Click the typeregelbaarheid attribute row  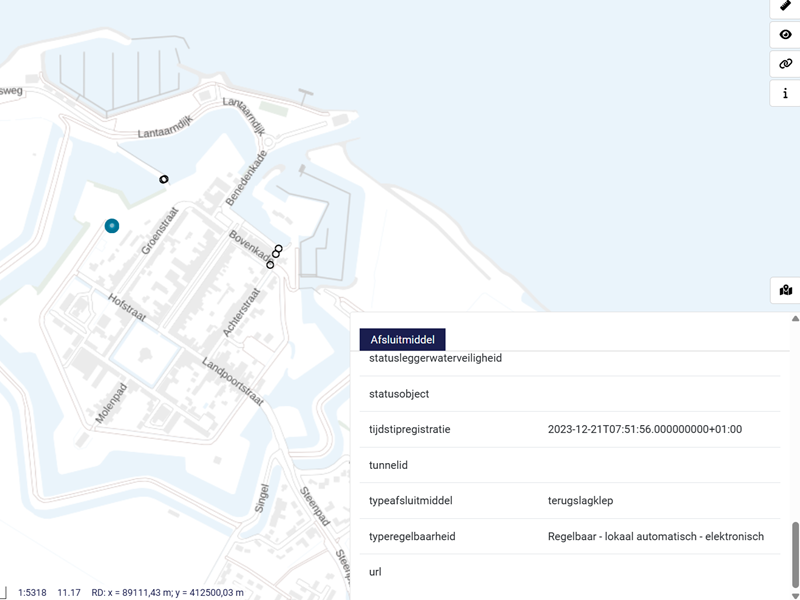pyautogui.click(x=570, y=537)
